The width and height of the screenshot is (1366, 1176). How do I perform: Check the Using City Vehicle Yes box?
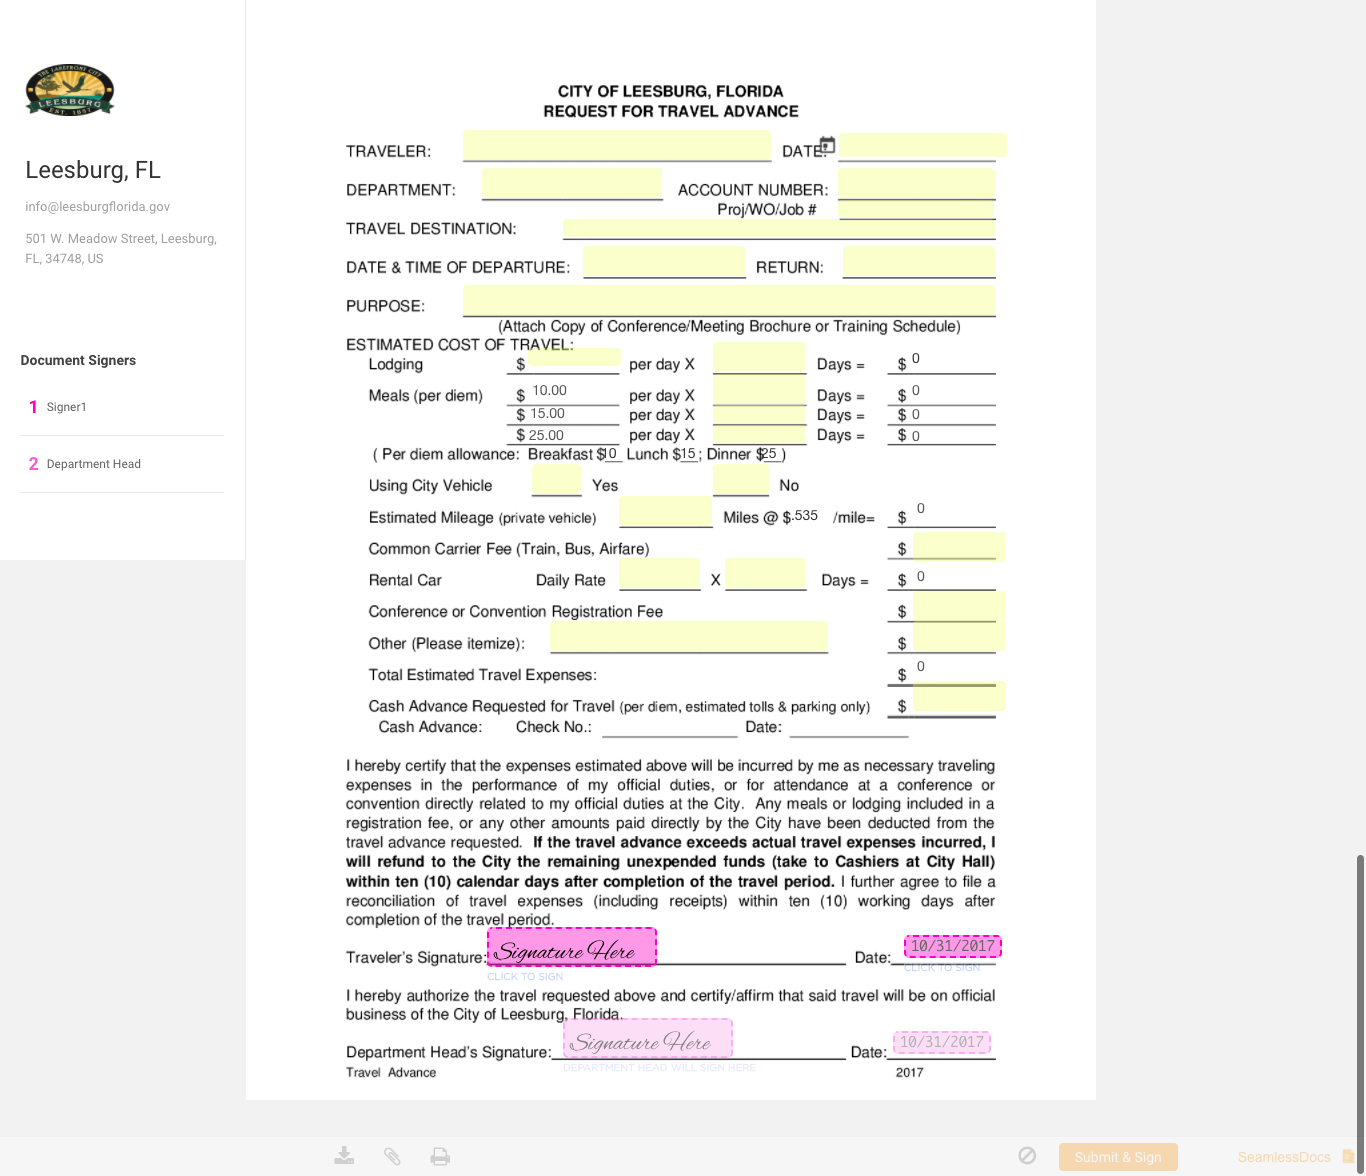(x=556, y=479)
